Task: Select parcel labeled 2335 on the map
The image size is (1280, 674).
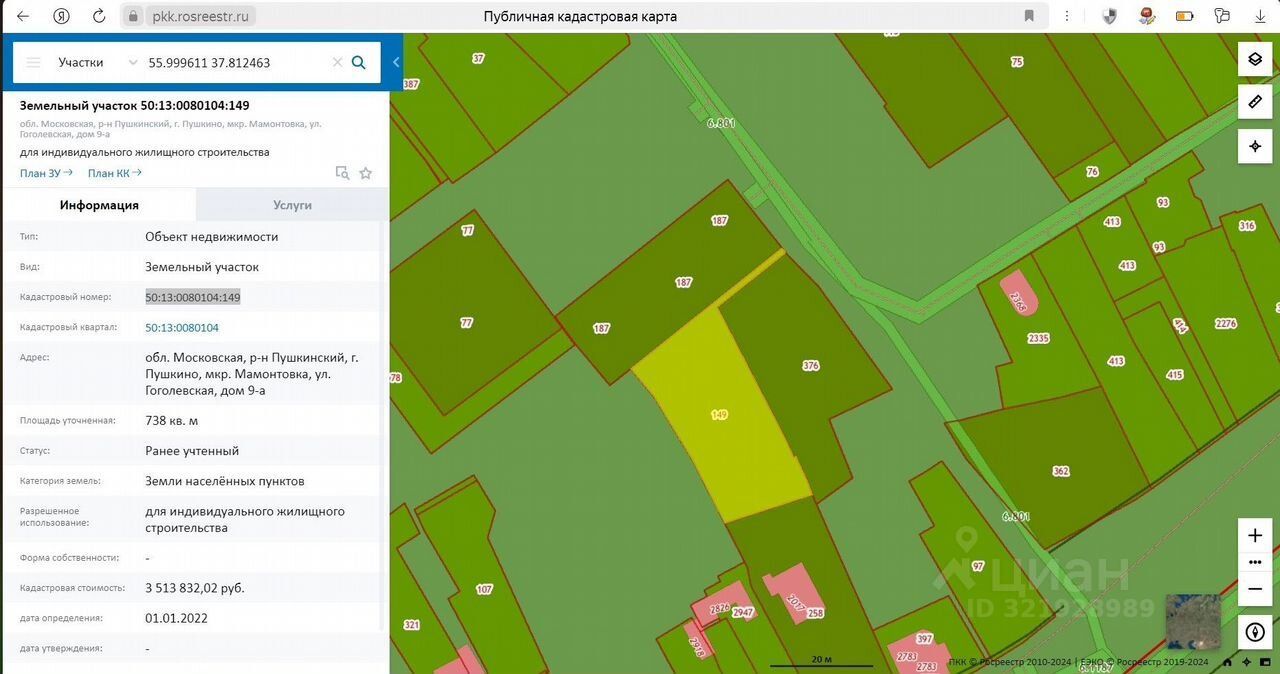Action: [1038, 339]
